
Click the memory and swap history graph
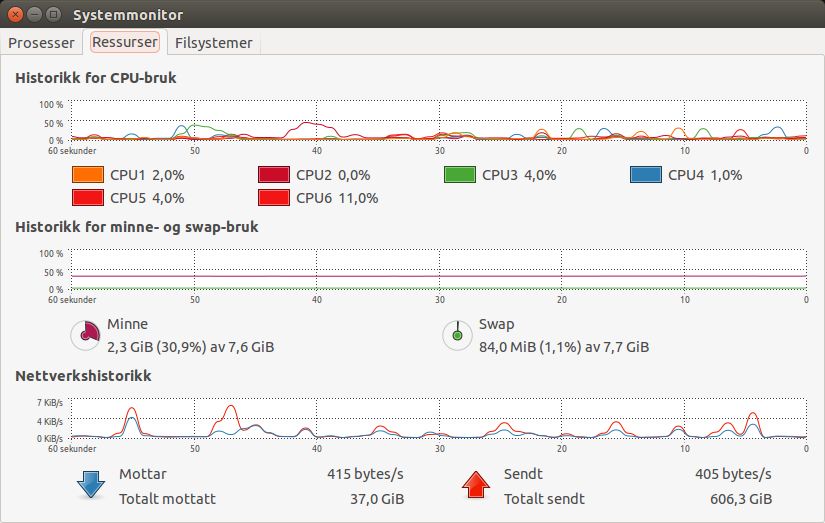438,269
